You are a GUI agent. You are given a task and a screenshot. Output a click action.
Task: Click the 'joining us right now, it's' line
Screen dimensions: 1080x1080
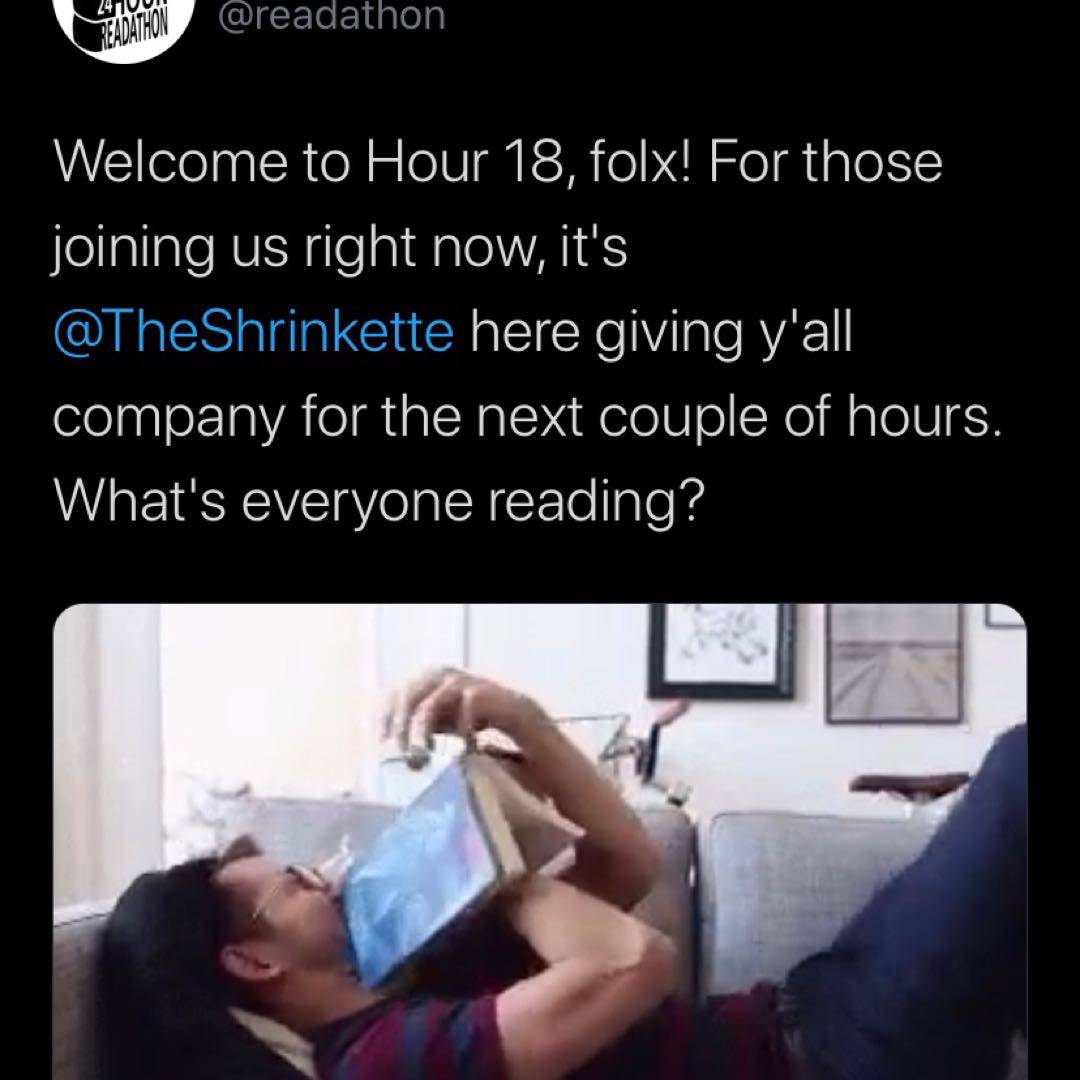point(340,248)
